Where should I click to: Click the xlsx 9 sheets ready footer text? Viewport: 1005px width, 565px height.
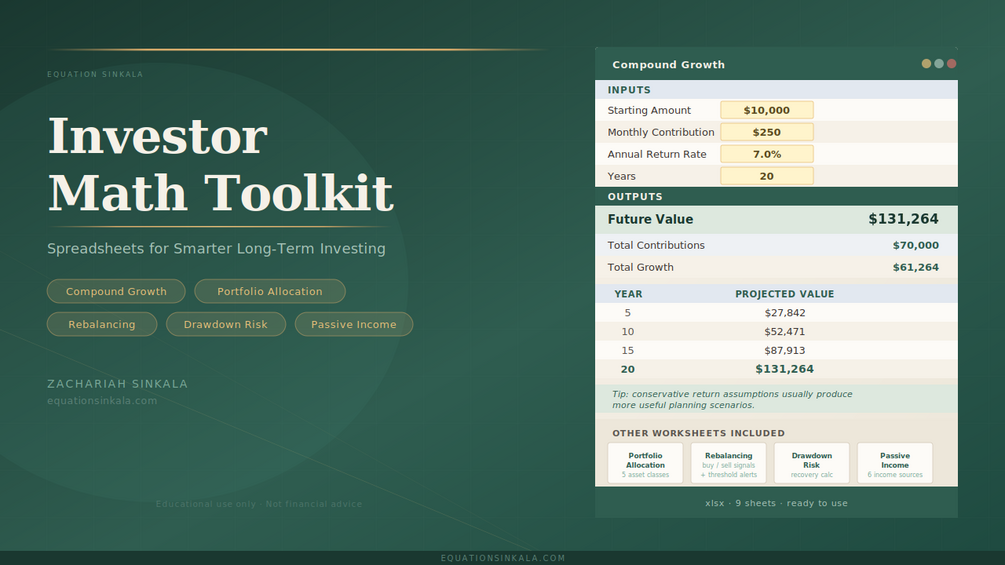pyautogui.click(x=776, y=503)
